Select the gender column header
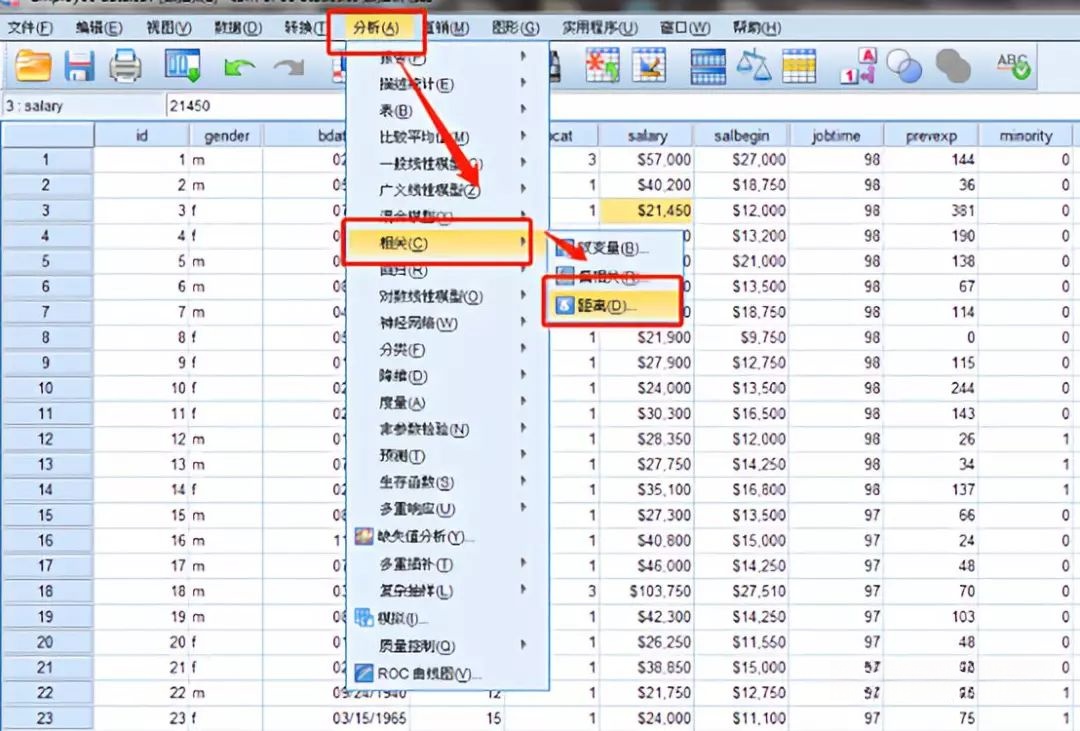The image size is (1080, 731). [x=227, y=136]
